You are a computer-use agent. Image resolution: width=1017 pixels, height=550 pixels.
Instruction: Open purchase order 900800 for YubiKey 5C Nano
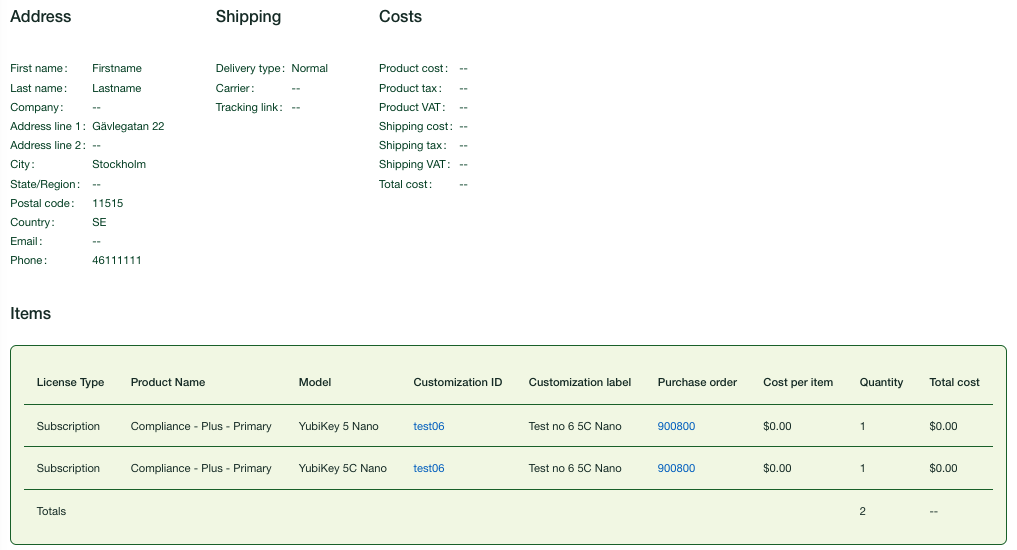point(676,468)
